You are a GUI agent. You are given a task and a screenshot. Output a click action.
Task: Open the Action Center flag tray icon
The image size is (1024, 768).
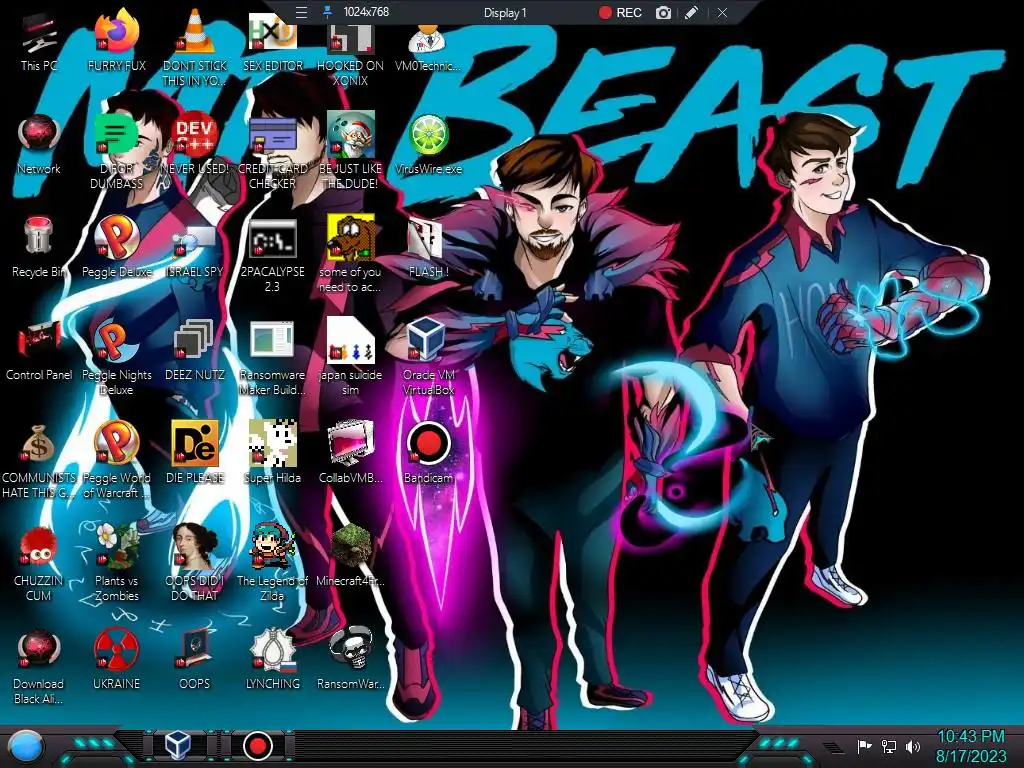865,746
